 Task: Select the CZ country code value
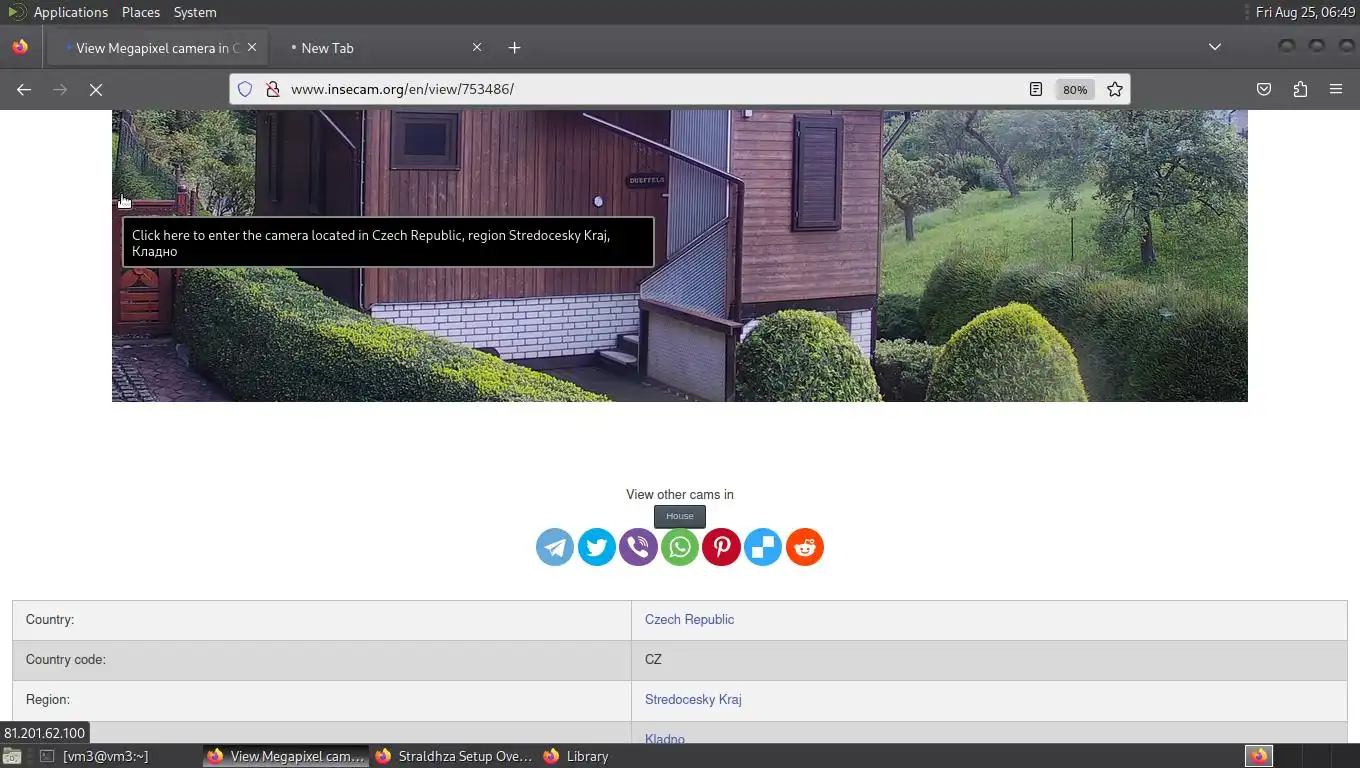pos(653,660)
